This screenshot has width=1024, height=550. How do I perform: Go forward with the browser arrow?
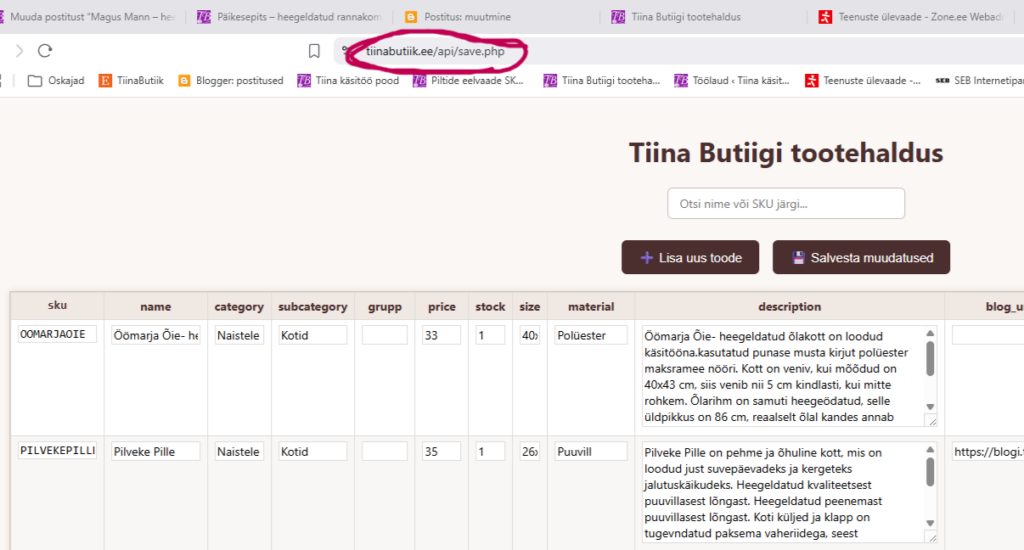19,50
